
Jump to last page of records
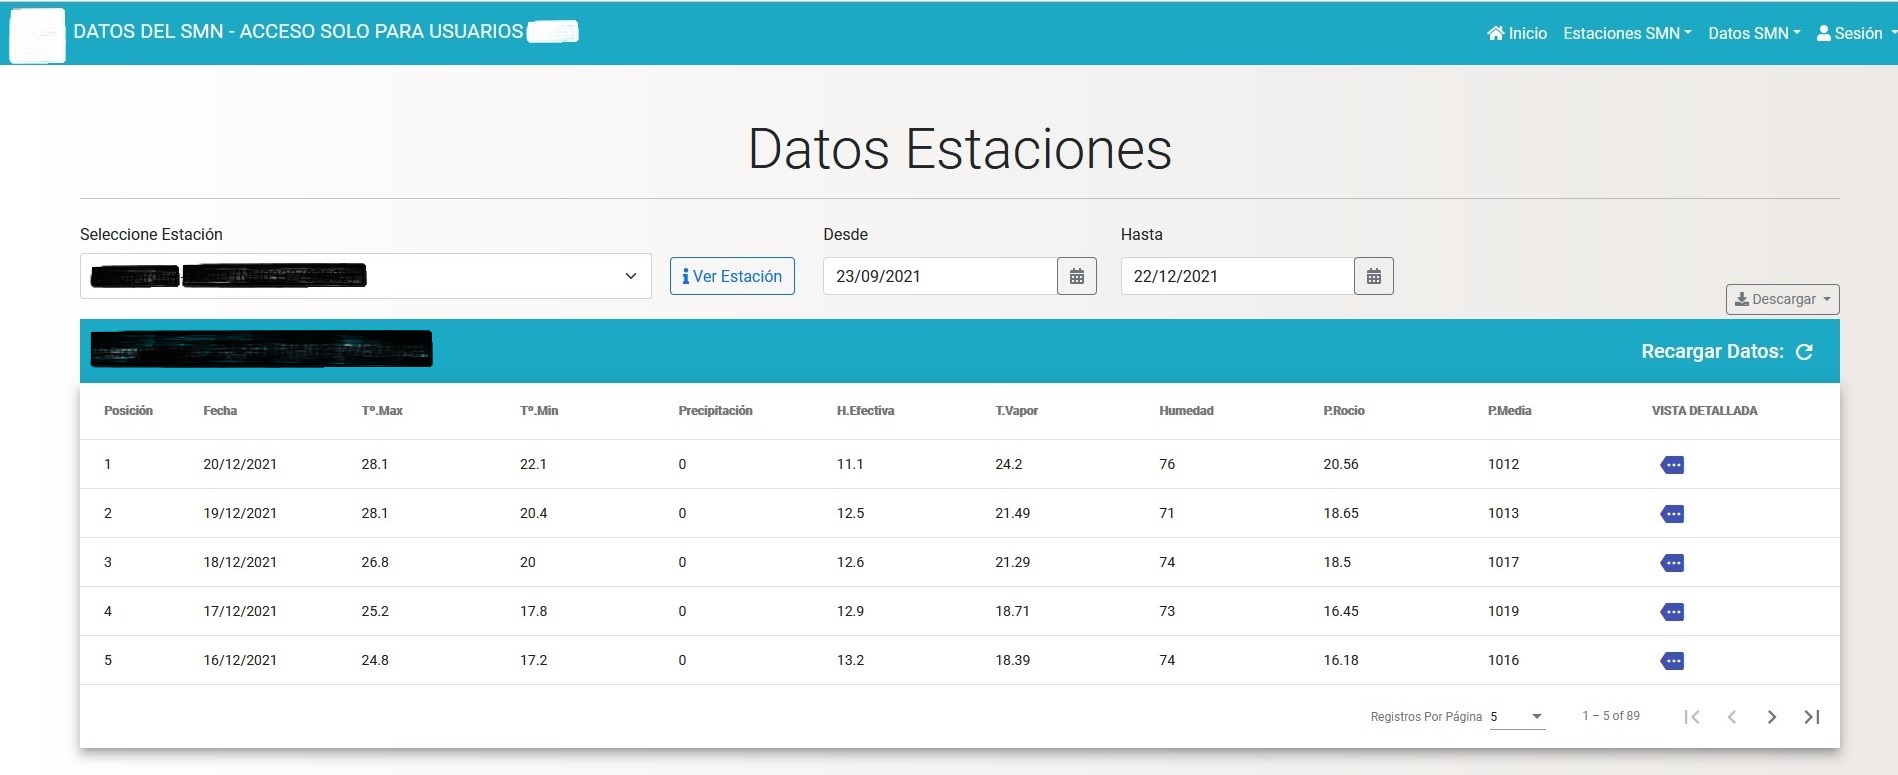coord(1811,717)
